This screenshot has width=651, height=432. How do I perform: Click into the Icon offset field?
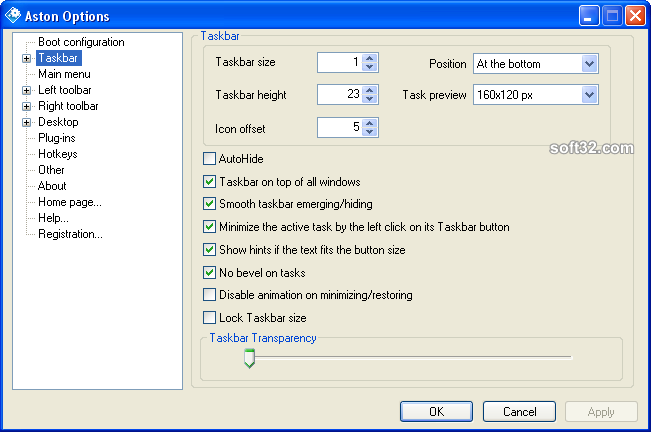340,127
